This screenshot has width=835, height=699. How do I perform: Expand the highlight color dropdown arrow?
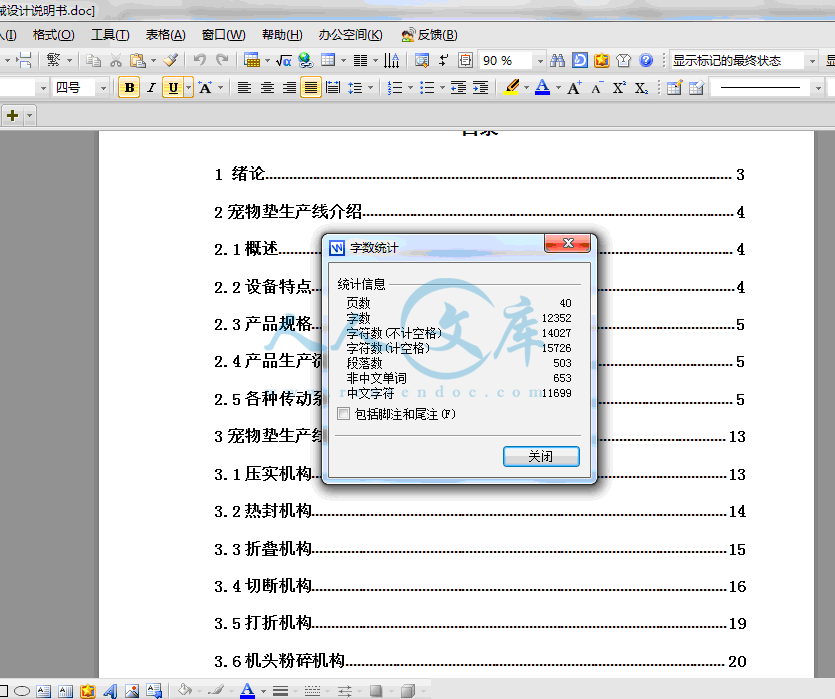click(526, 88)
